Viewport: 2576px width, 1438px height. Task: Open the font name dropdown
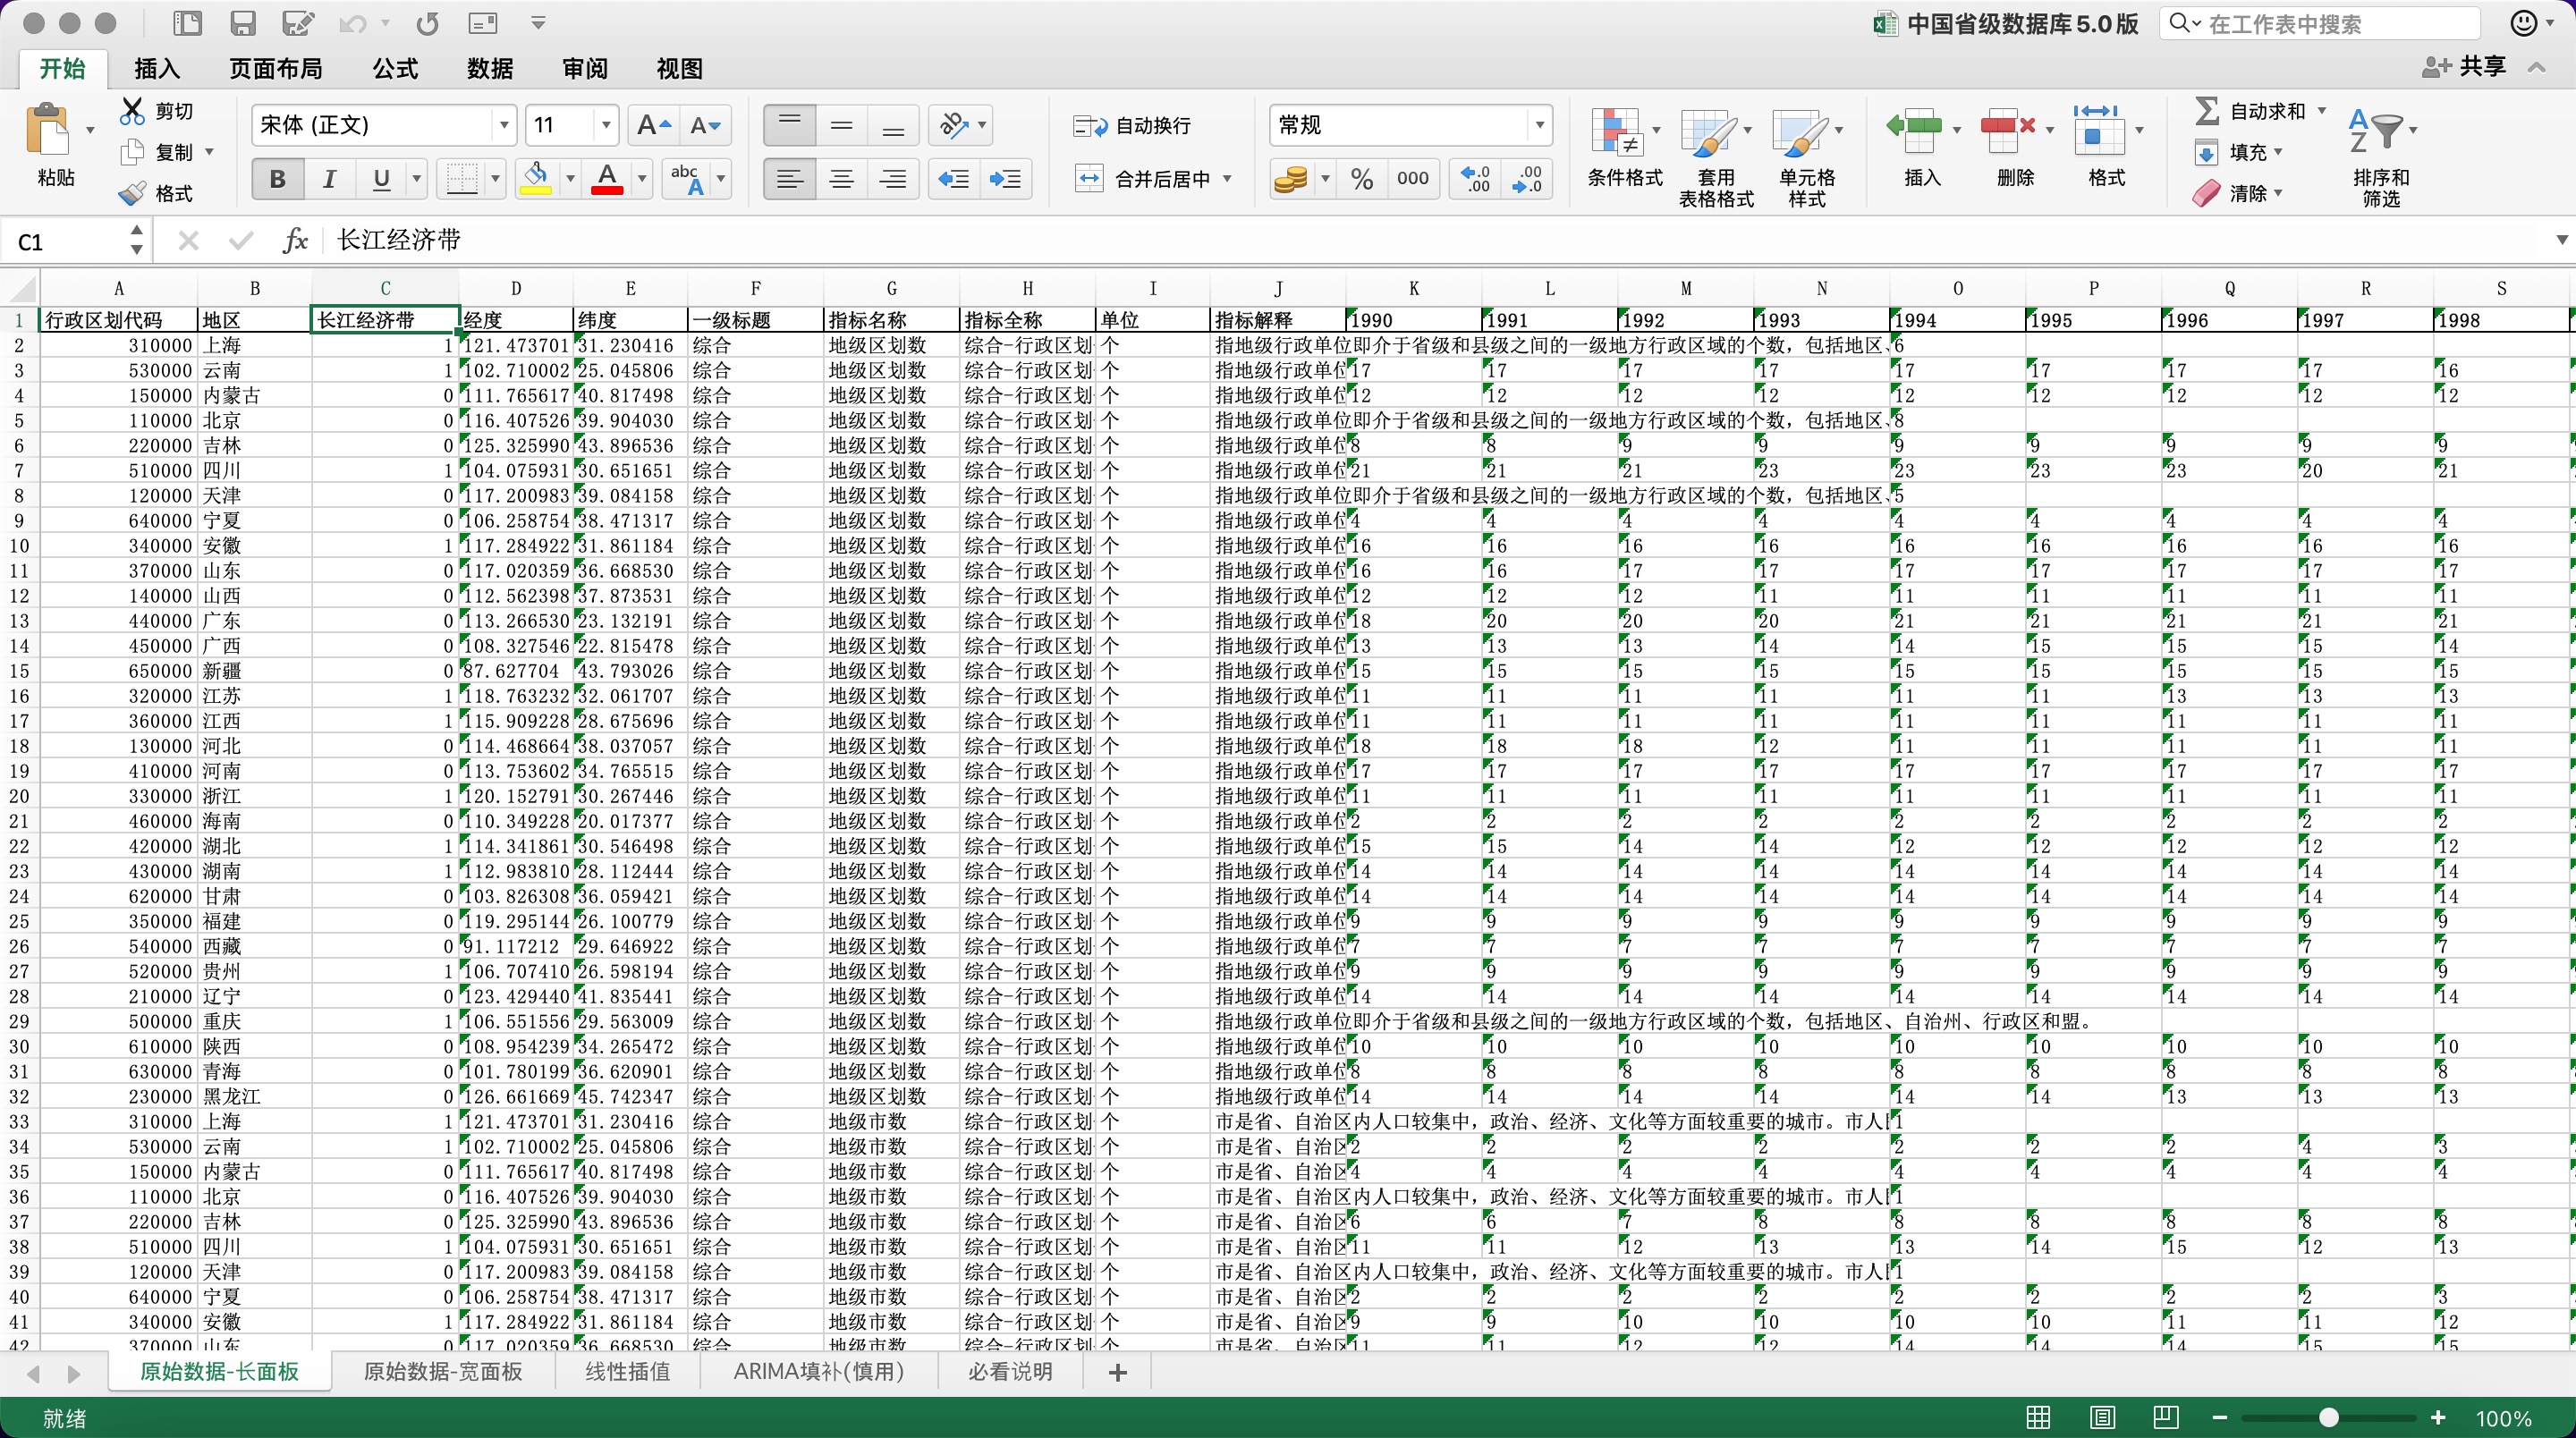pyautogui.click(x=504, y=125)
